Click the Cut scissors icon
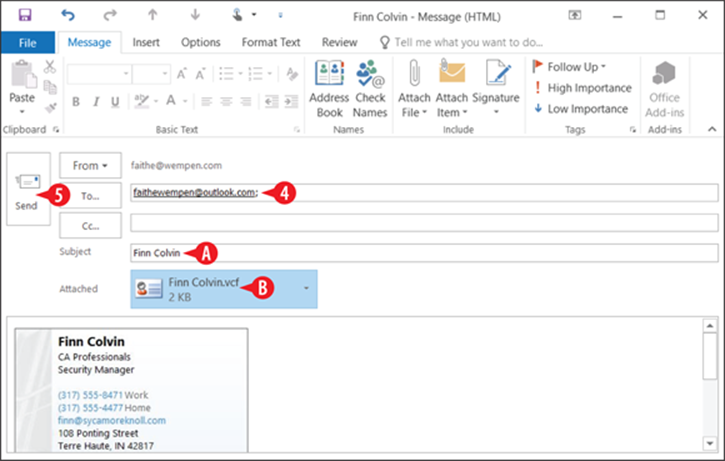725x461 pixels. click(50, 67)
